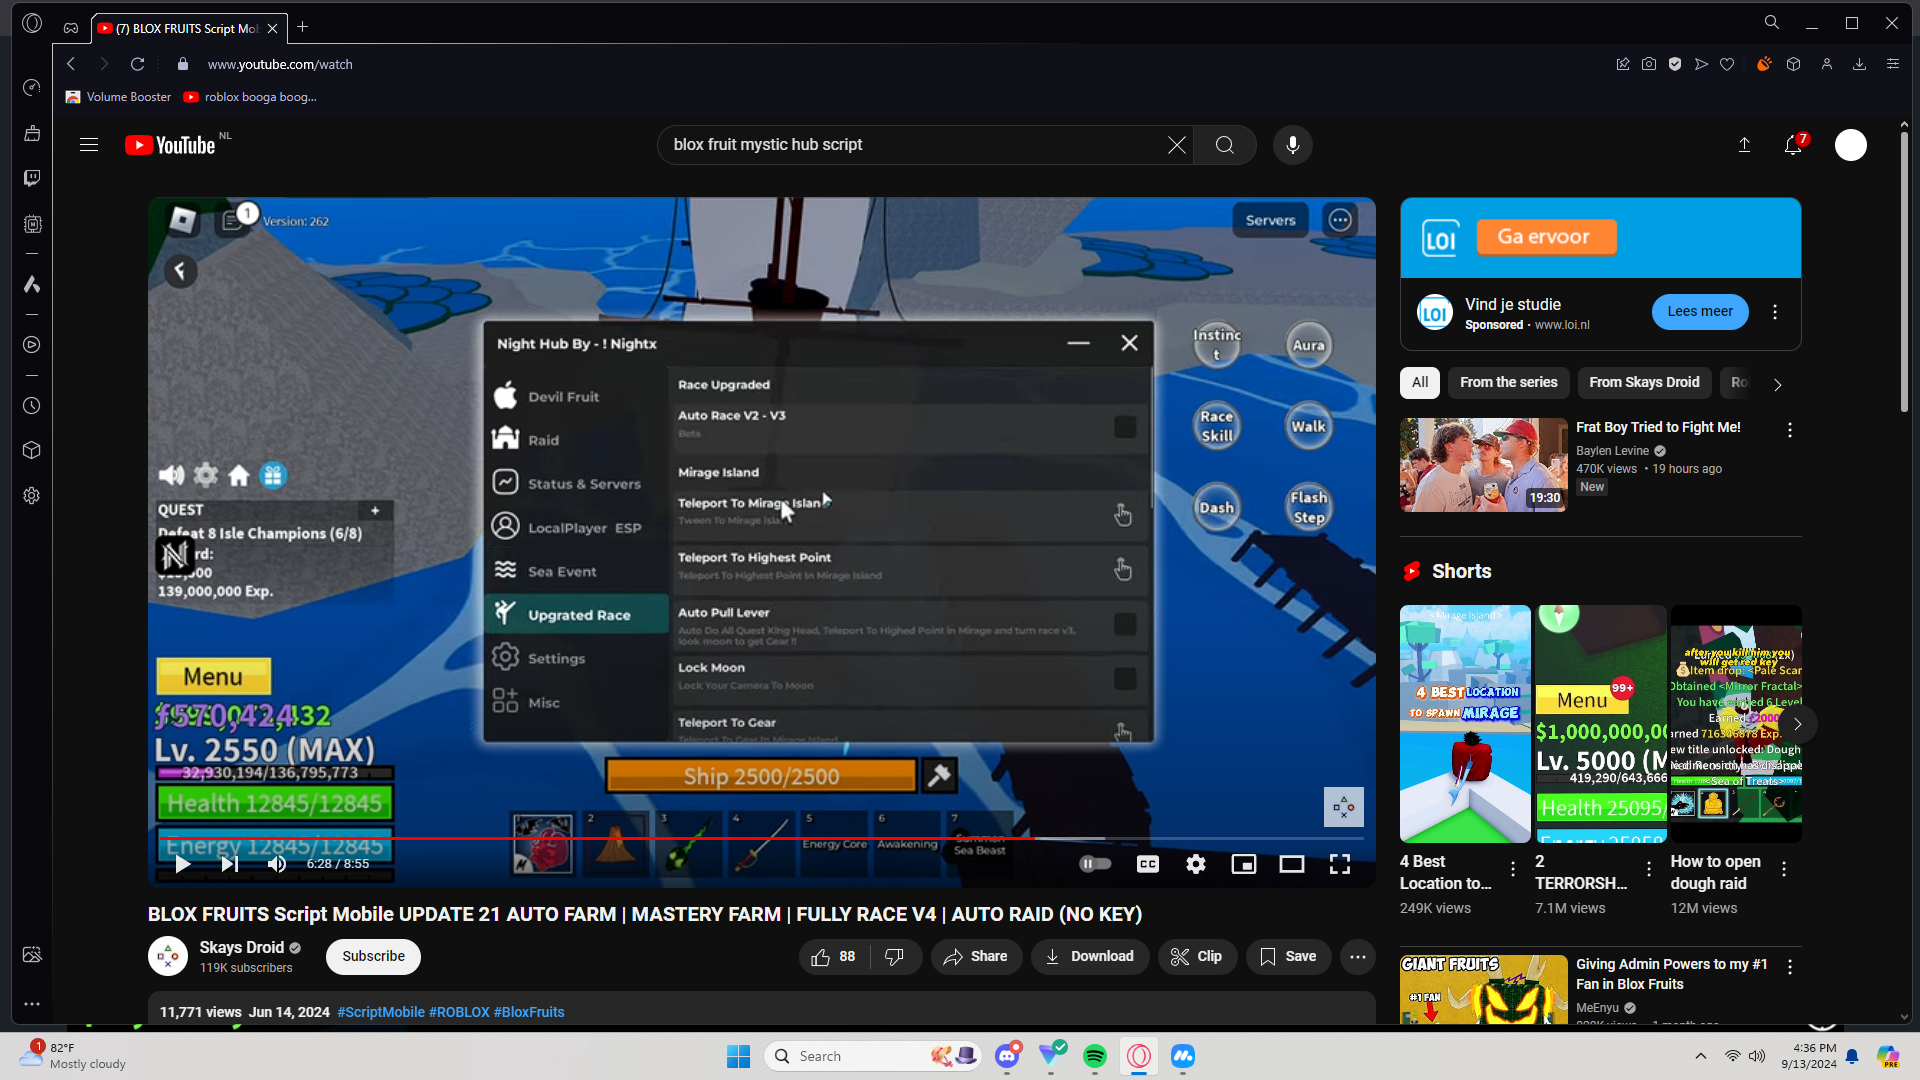Play the video
Viewport: 1920px width, 1080px height.
[x=182, y=864]
